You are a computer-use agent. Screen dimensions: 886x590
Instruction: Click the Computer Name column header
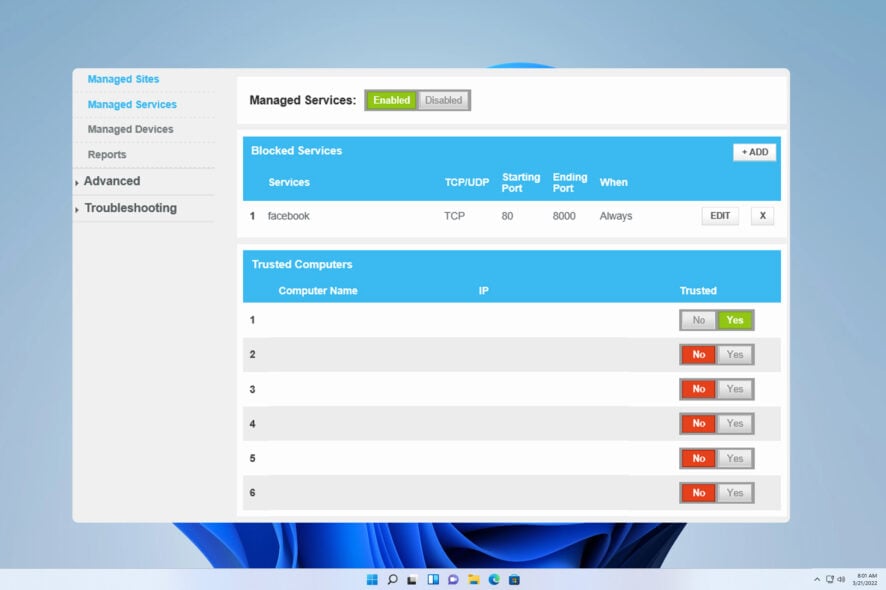[318, 290]
